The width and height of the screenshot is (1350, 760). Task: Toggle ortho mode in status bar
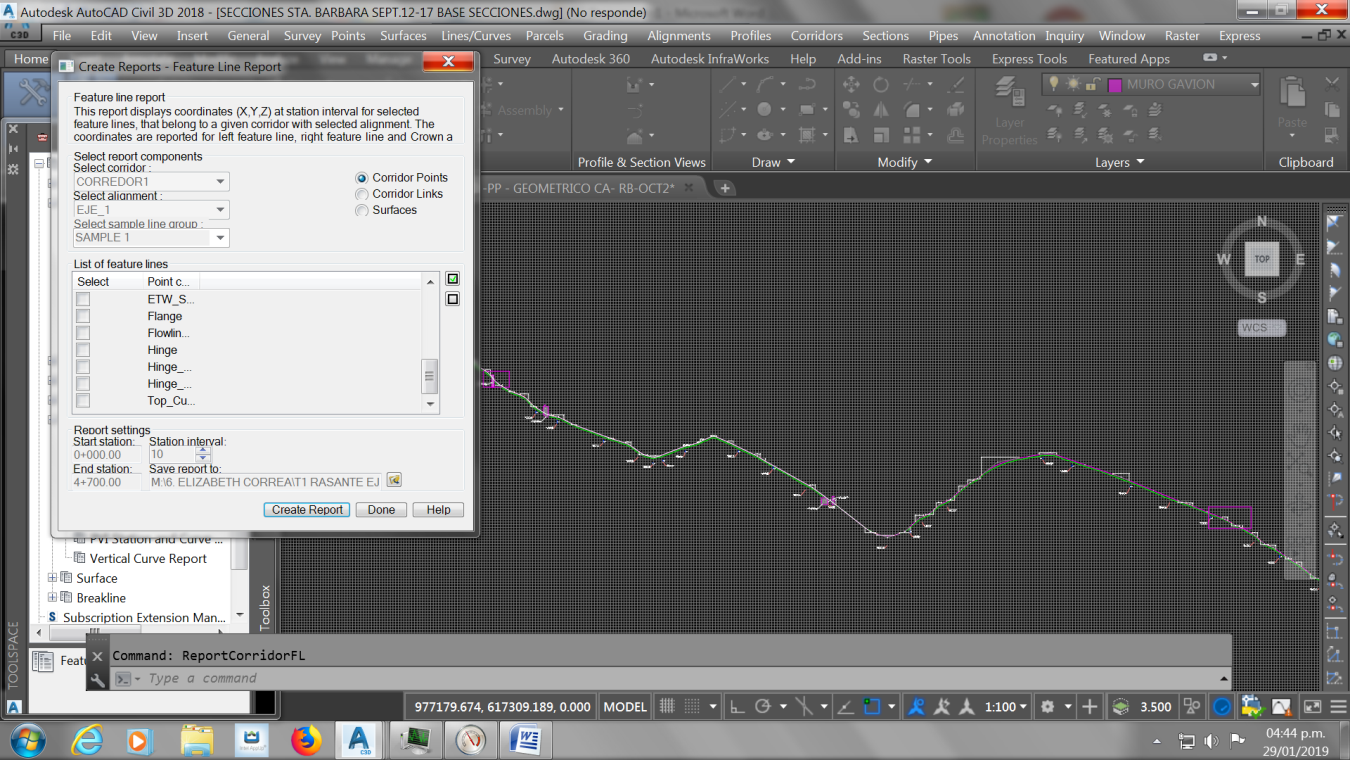pyautogui.click(x=737, y=706)
